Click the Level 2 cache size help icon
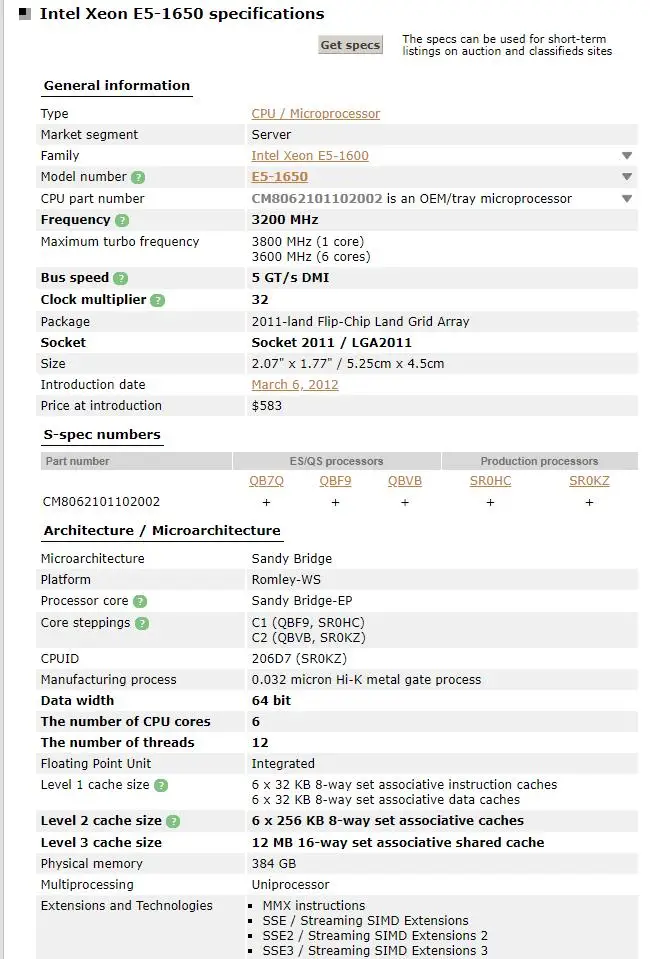 click(x=171, y=819)
